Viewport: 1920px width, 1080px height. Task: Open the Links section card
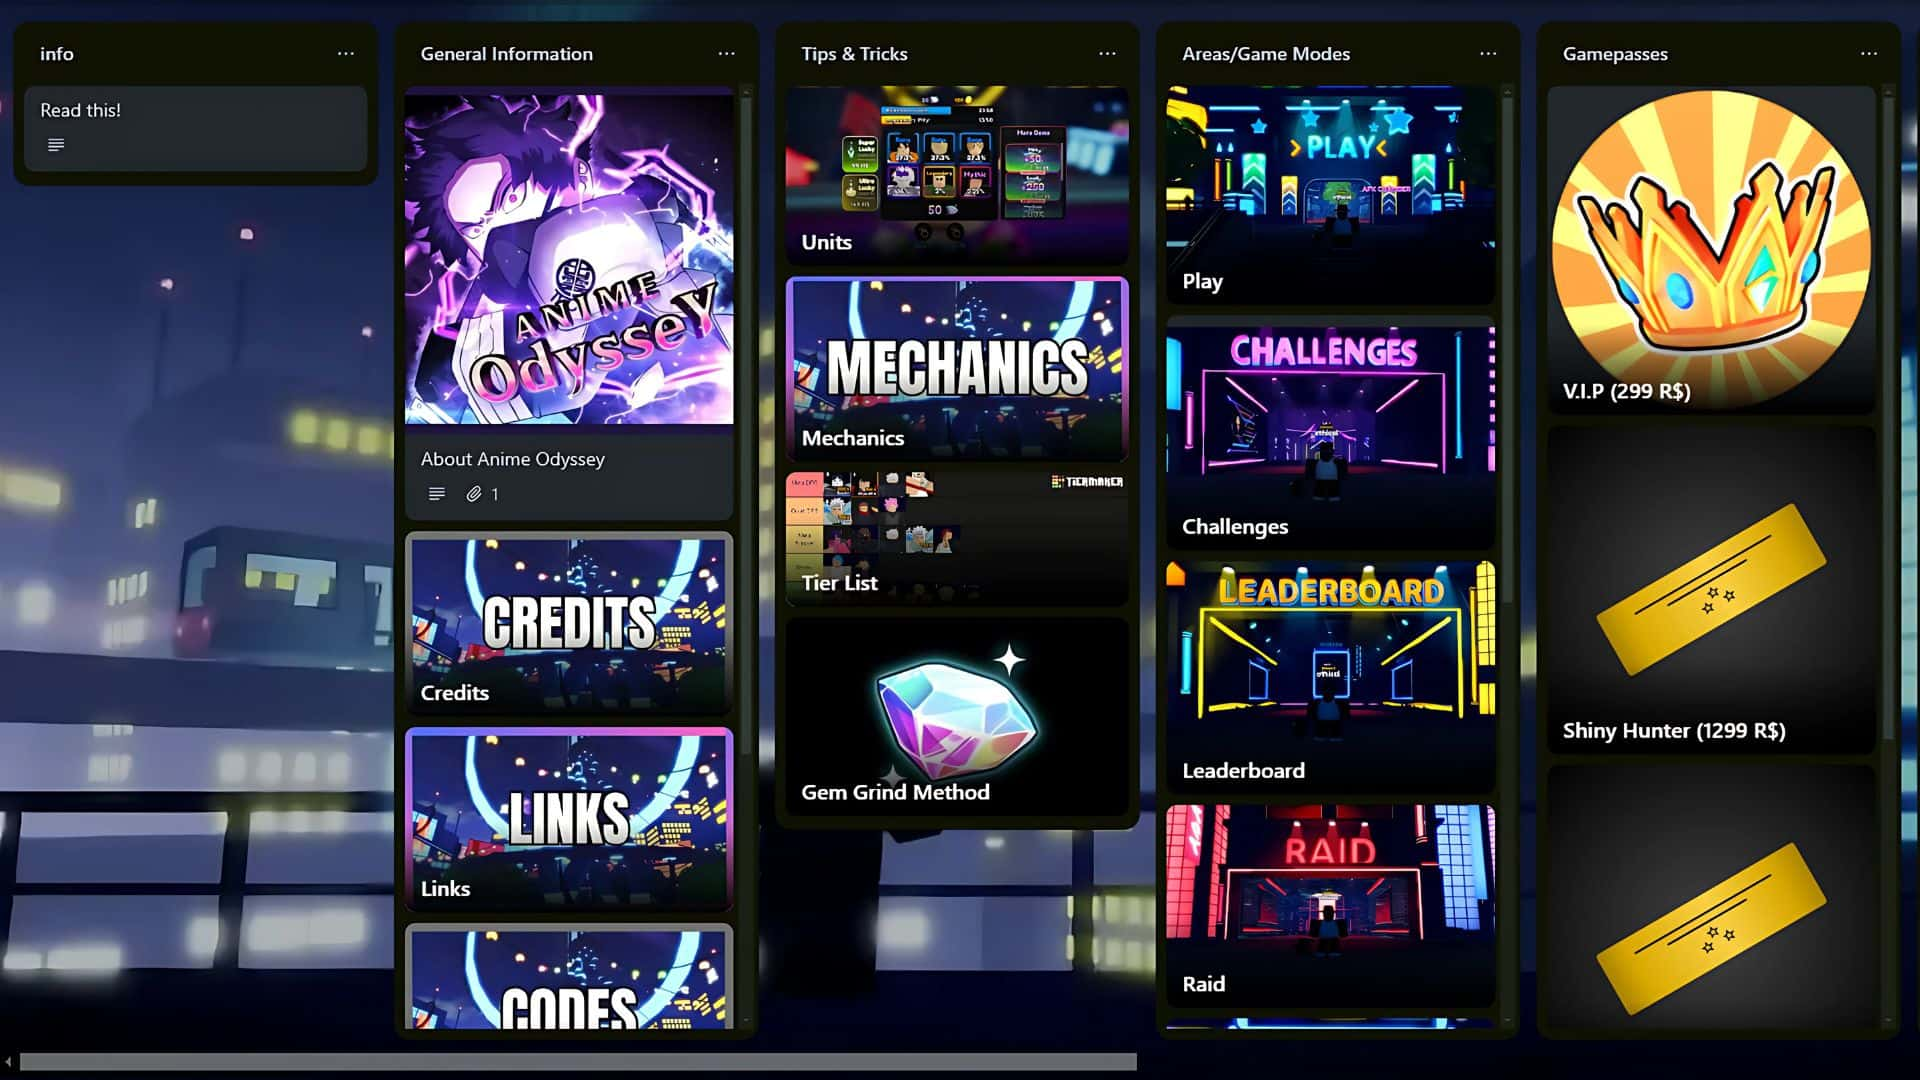click(571, 819)
